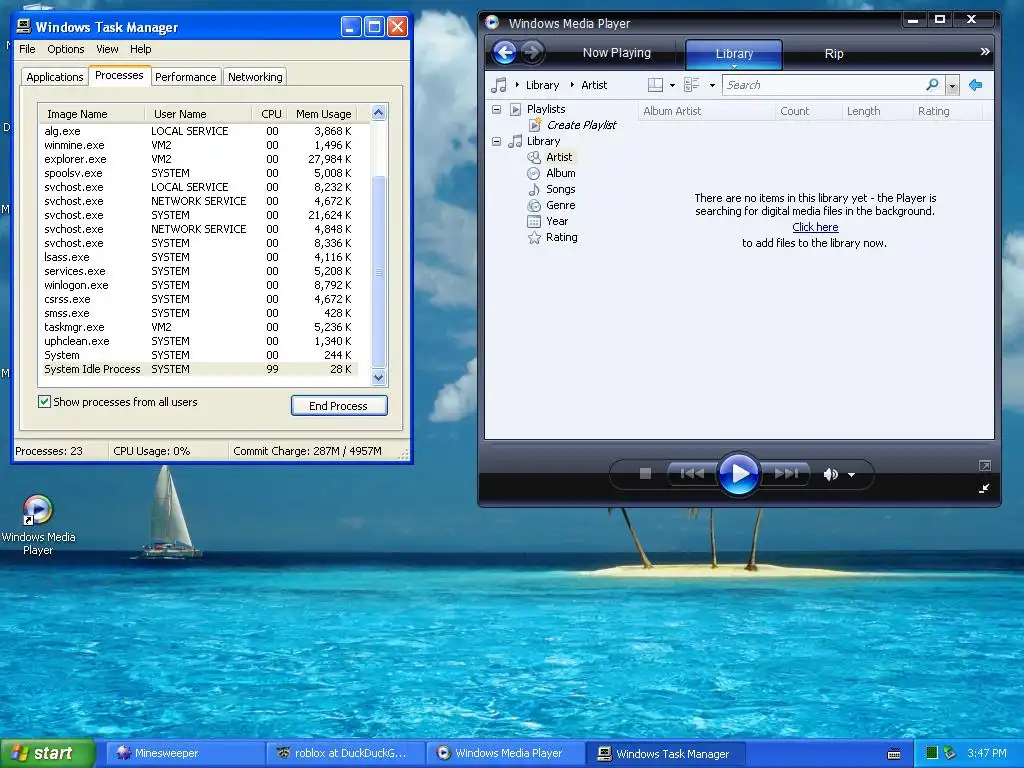Open view options dropdown arrow

712,85
